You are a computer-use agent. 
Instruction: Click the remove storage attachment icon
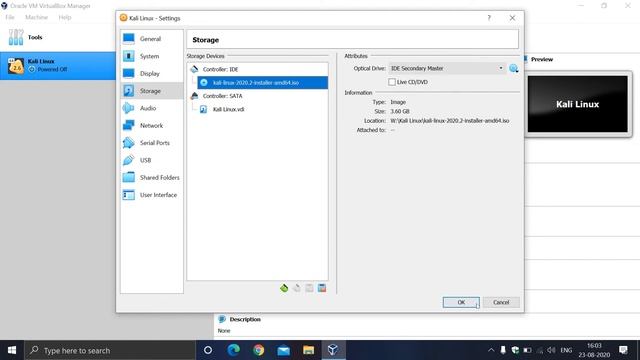(322, 288)
